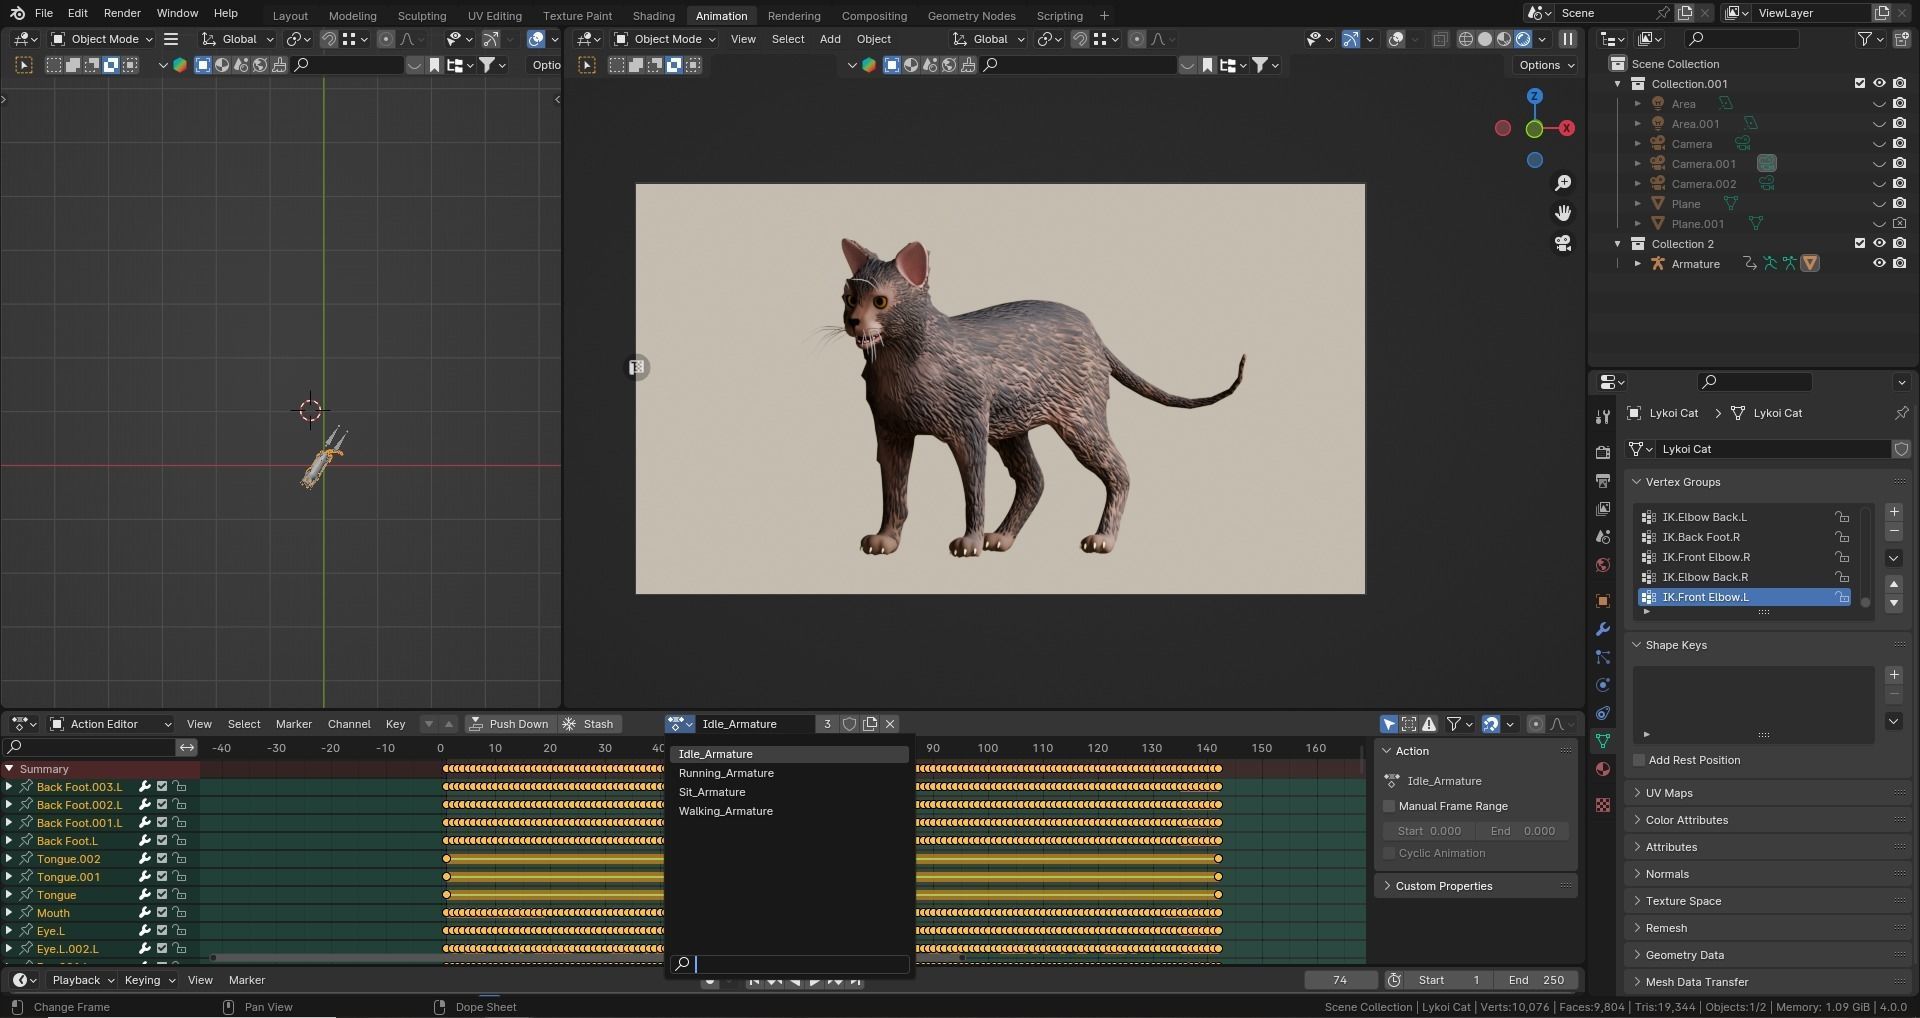The image size is (1920, 1018).
Task: Switch to the Shading workspace tab
Action: [653, 16]
